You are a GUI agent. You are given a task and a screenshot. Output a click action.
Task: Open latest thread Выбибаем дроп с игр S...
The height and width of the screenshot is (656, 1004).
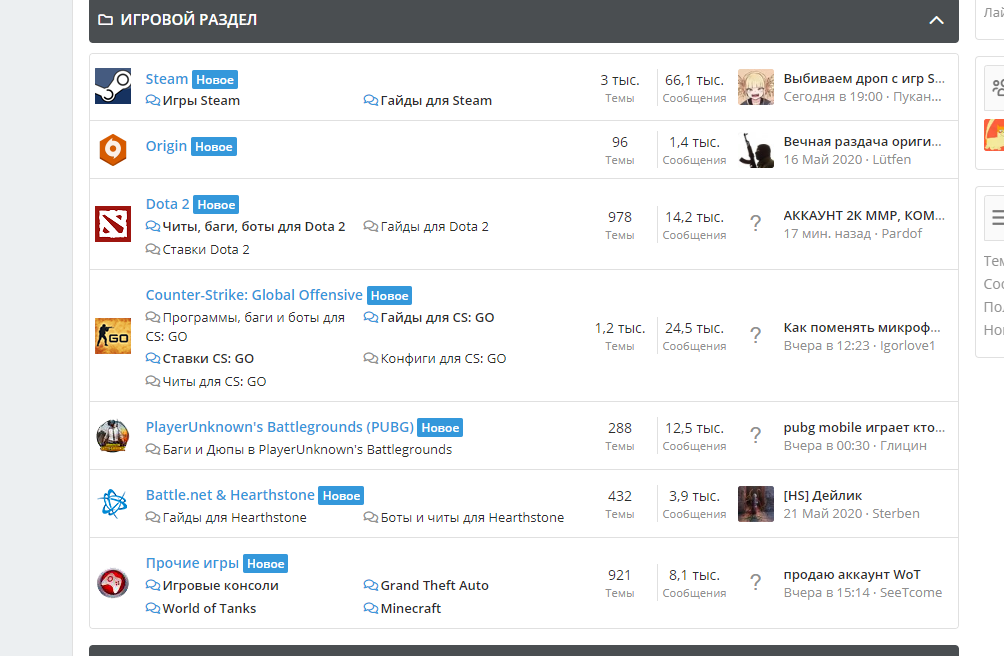click(864, 79)
